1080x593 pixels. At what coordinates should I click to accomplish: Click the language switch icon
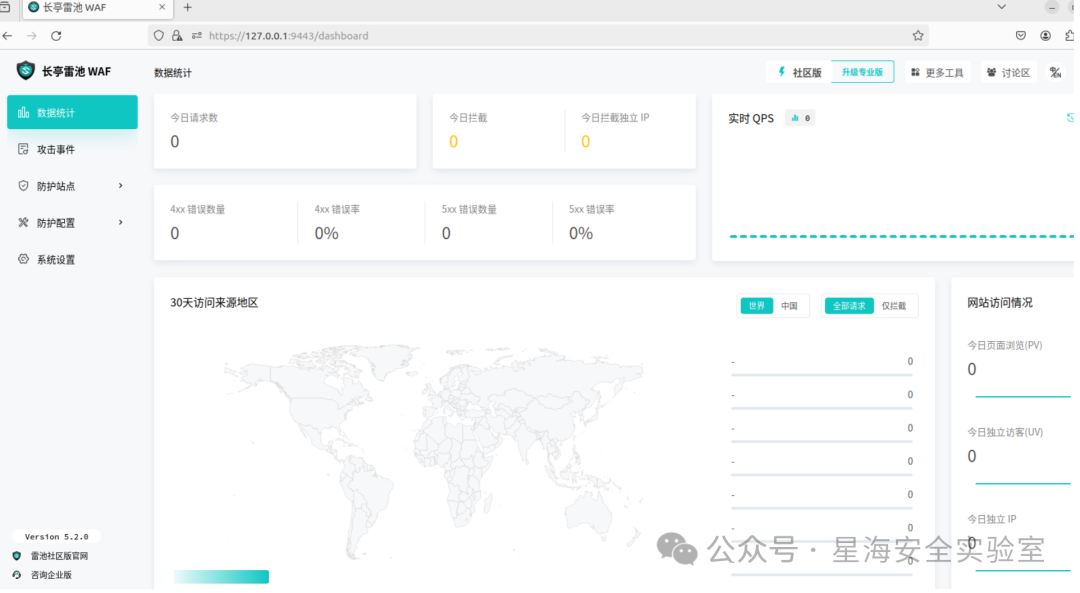pyautogui.click(x=1055, y=72)
